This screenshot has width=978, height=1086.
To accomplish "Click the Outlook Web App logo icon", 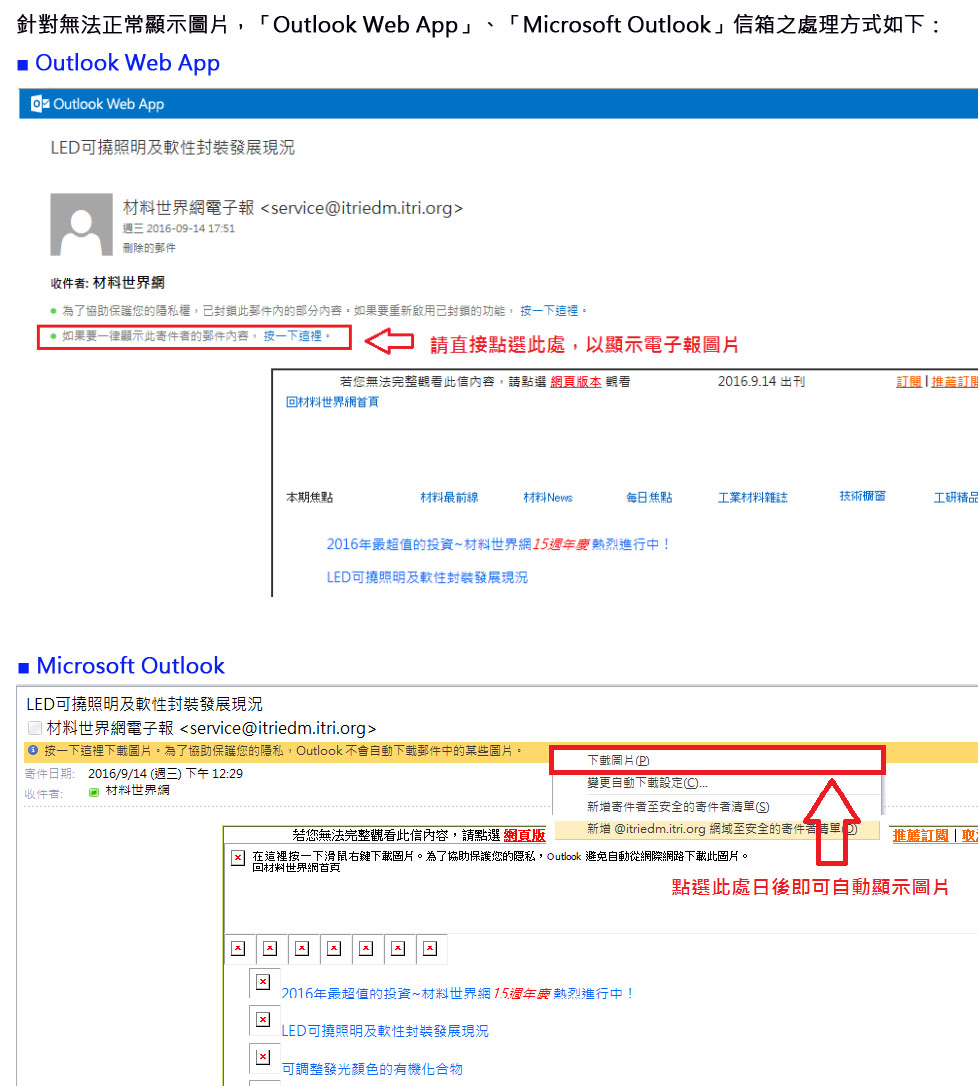I will [x=40, y=104].
